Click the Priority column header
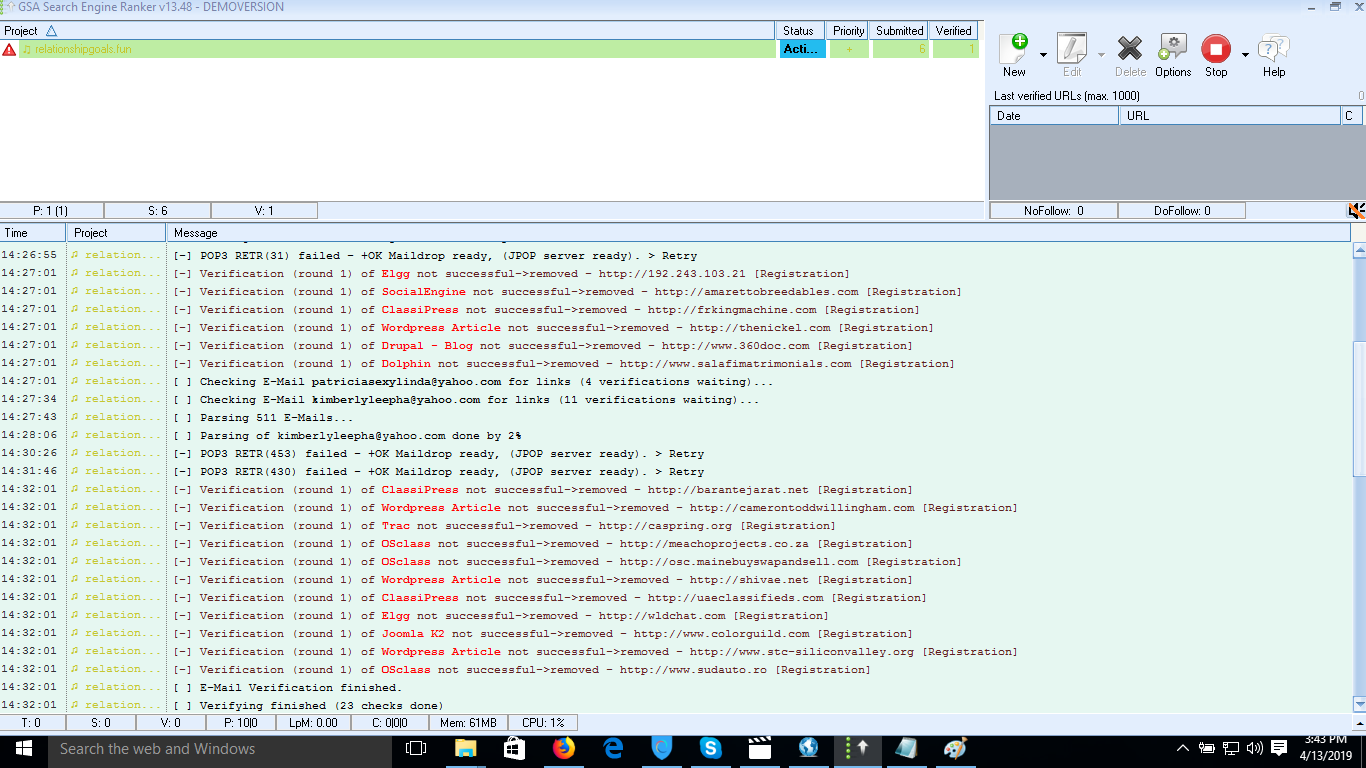This screenshot has height=768, width=1366. coord(849,31)
